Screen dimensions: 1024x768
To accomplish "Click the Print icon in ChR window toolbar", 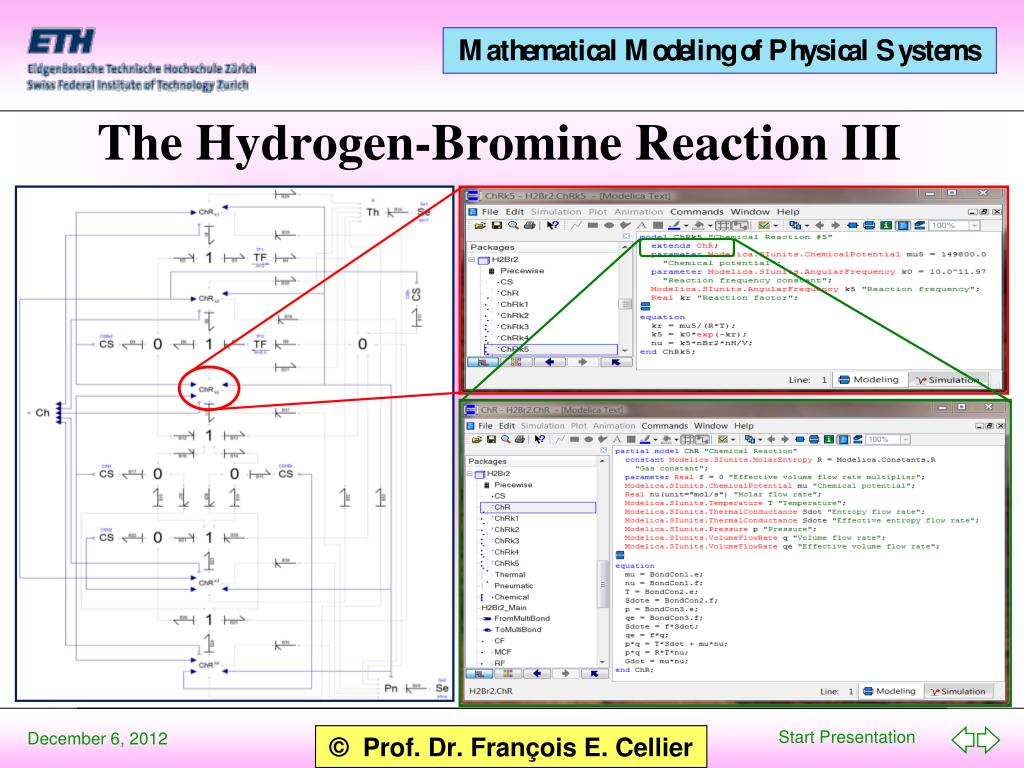I will click(x=520, y=440).
